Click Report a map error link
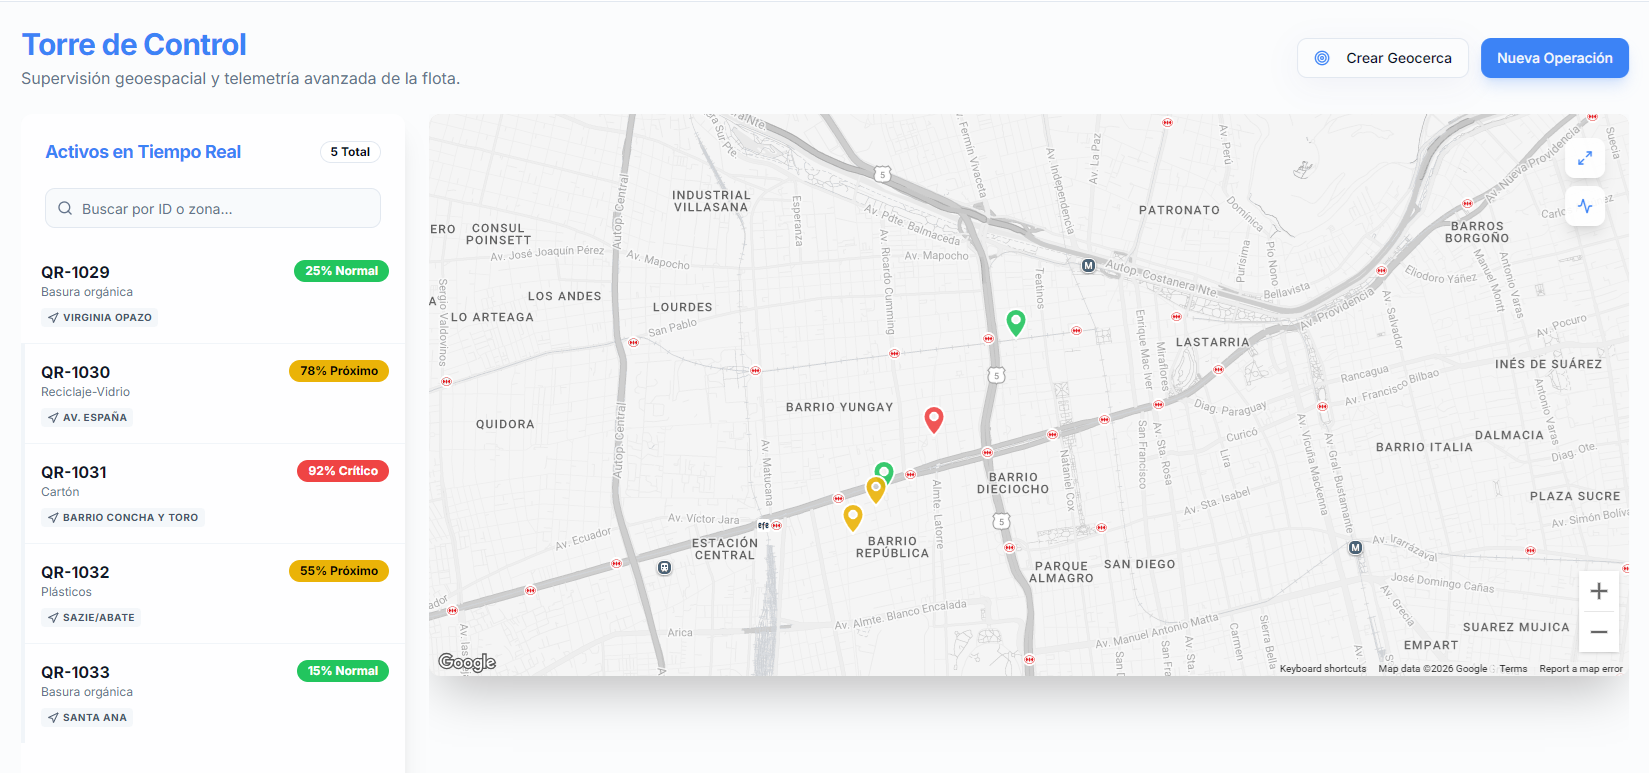 (x=1580, y=669)
